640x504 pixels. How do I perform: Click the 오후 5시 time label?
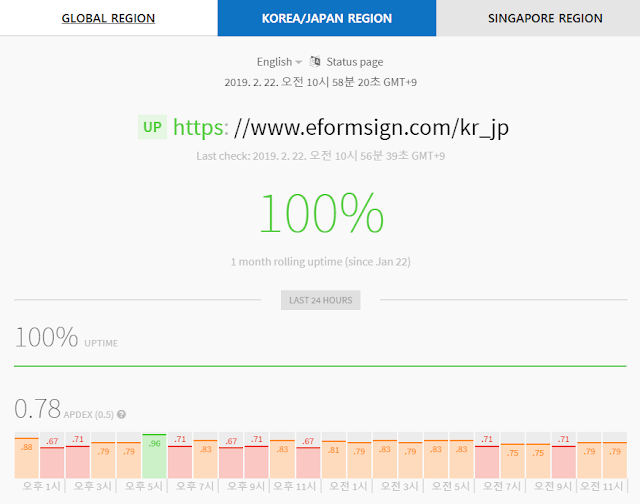pyautogui.click(x=143, y=486)
